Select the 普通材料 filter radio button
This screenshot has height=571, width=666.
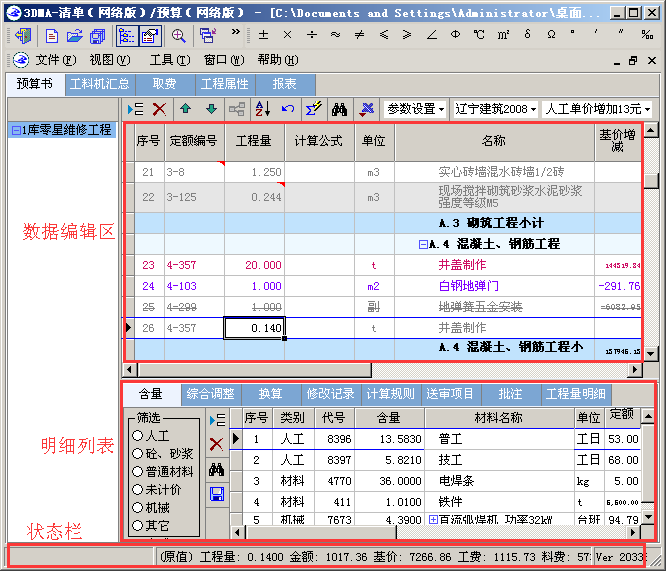(137, 472)
